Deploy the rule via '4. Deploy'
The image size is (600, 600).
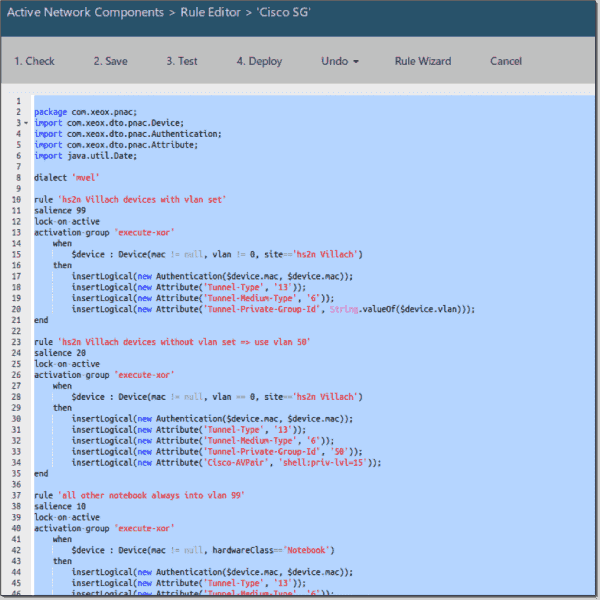pyautogui.click(x=259, y=61)
